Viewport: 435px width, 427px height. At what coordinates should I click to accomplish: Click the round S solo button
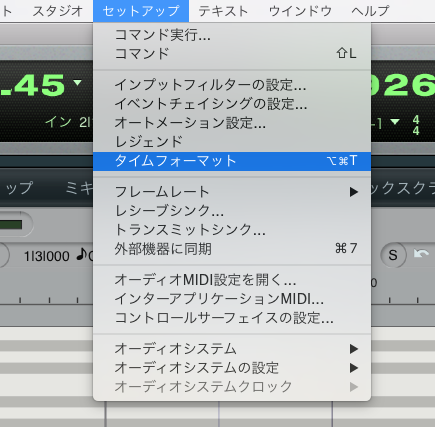[393, 255]
